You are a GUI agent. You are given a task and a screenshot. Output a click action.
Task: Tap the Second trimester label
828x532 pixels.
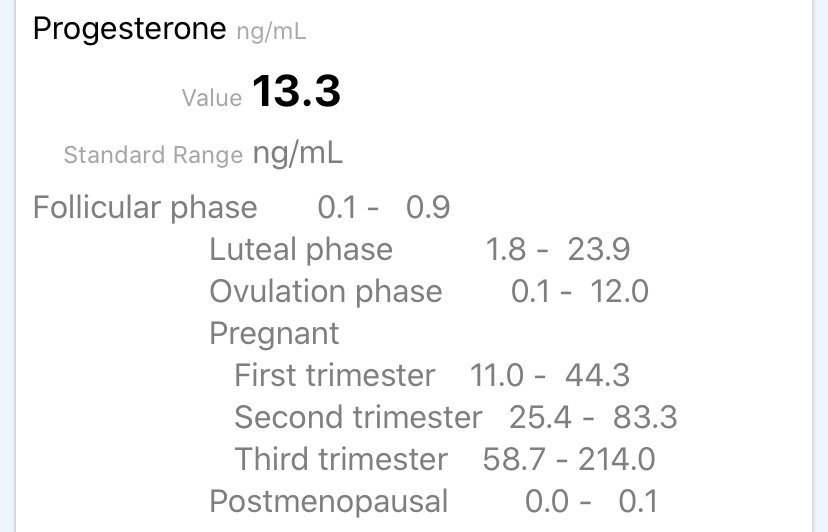[357, 417]
